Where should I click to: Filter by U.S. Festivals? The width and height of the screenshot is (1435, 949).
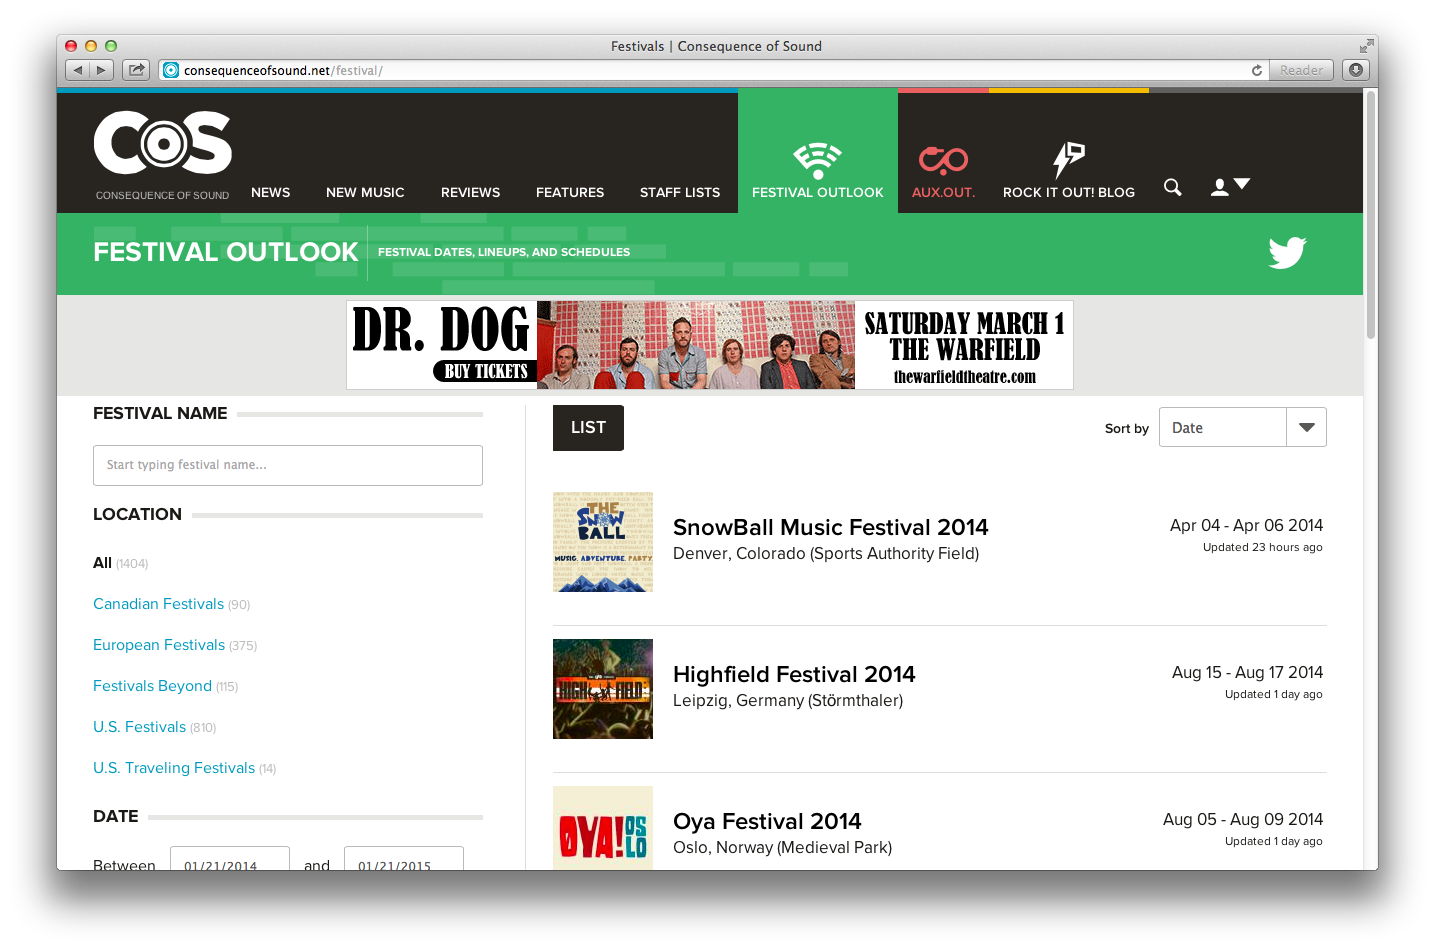[x=139, y=727]
